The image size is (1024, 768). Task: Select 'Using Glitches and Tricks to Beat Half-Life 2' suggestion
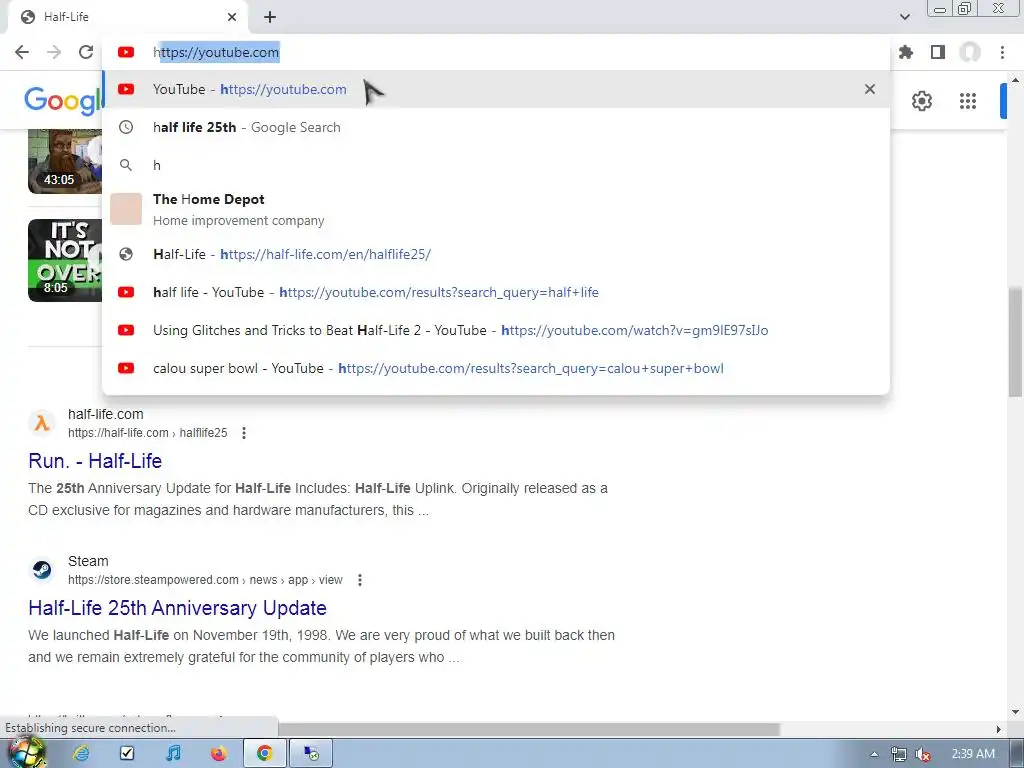click(x=496, y=330)
